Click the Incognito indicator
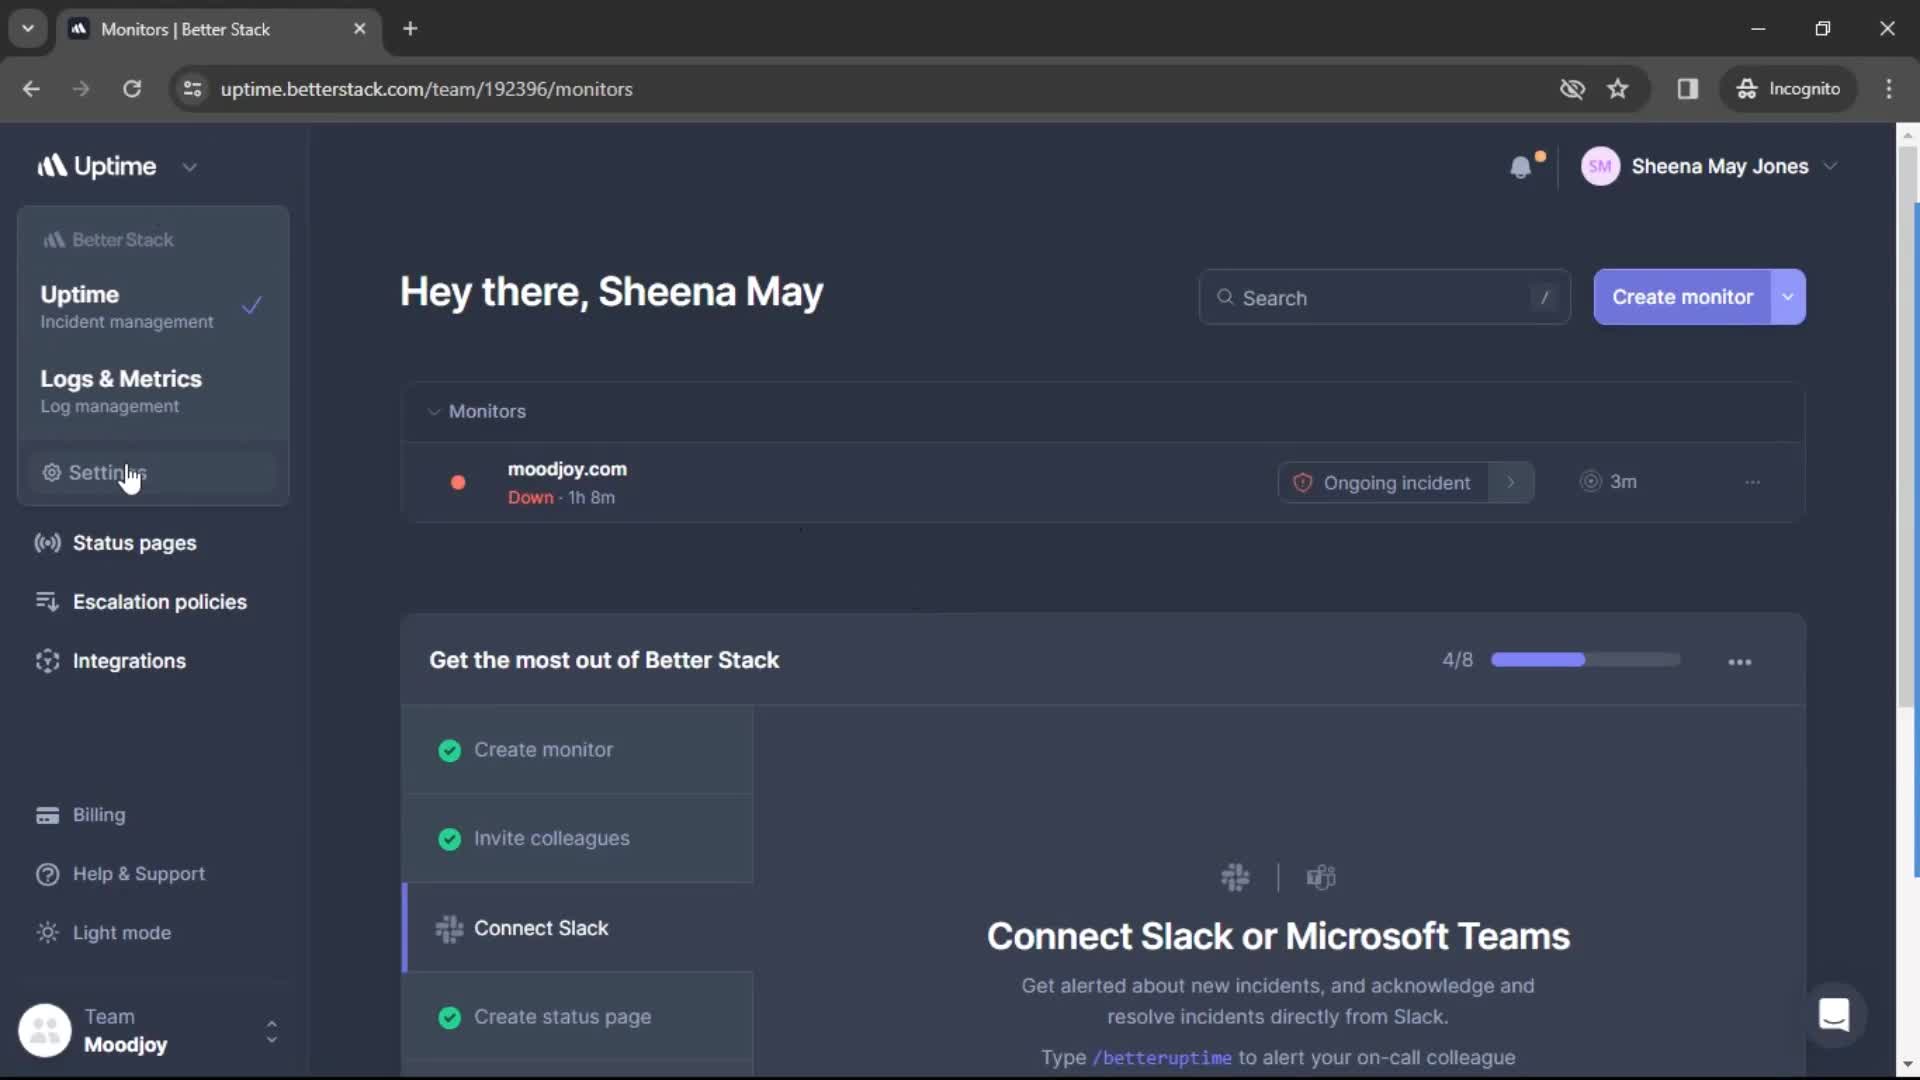1920x1080 pixels. point(1790,89)
